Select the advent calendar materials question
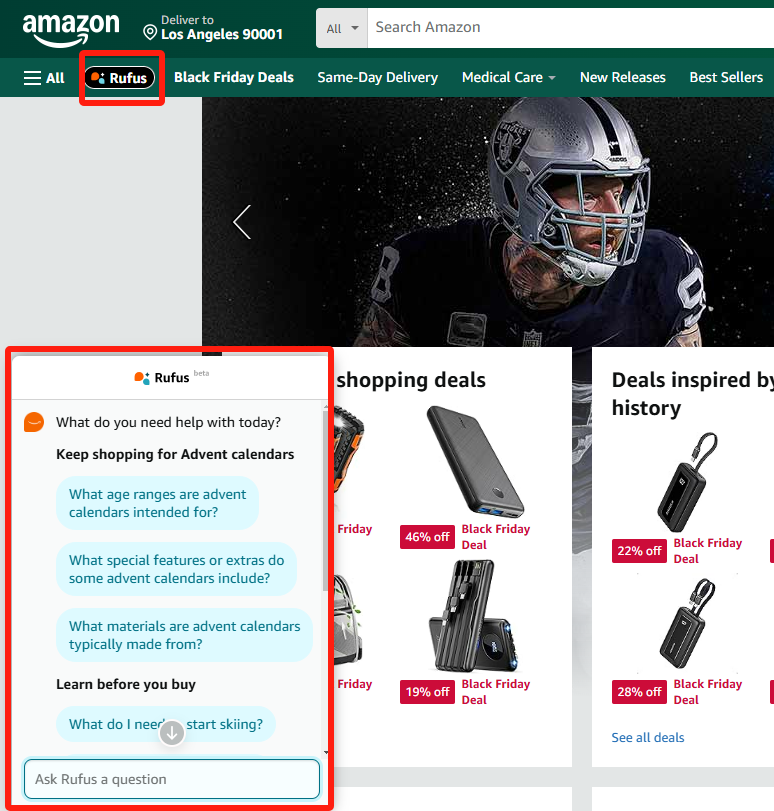The height and width of the screenshot is (811, 774). click(184, 635)
